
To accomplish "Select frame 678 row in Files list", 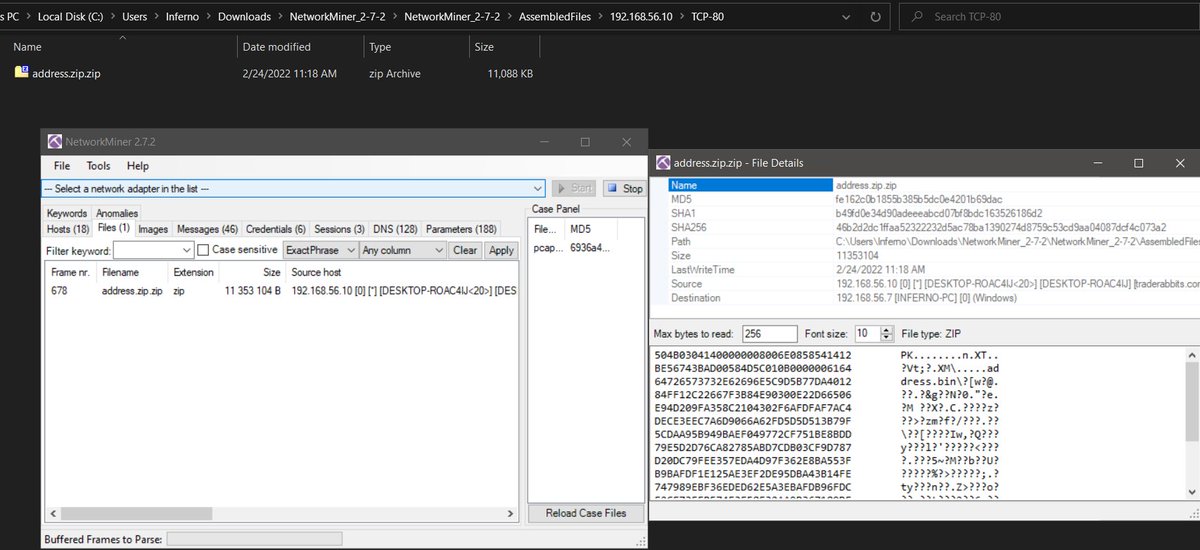I will pyautogui.click(x=281, y=291).
